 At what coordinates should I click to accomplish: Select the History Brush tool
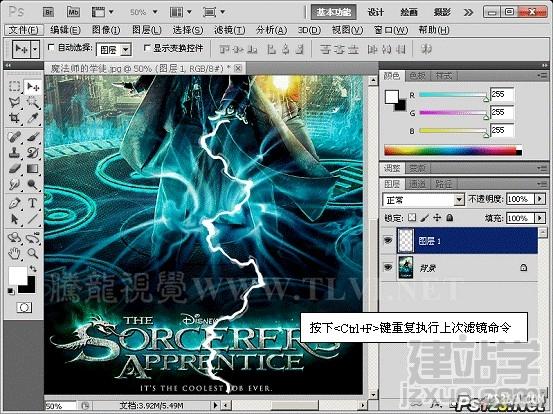[33, 153]
